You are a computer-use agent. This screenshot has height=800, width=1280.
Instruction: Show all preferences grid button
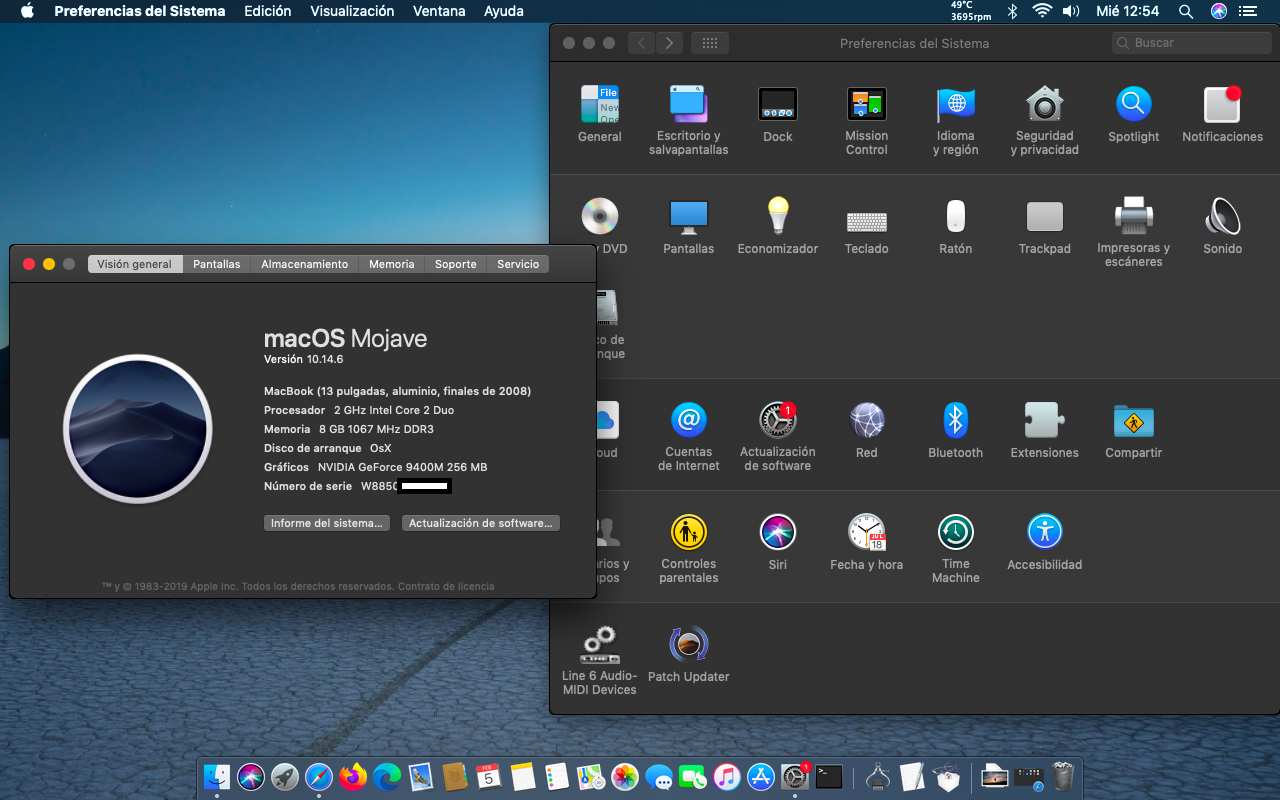(x=710, y=43)
